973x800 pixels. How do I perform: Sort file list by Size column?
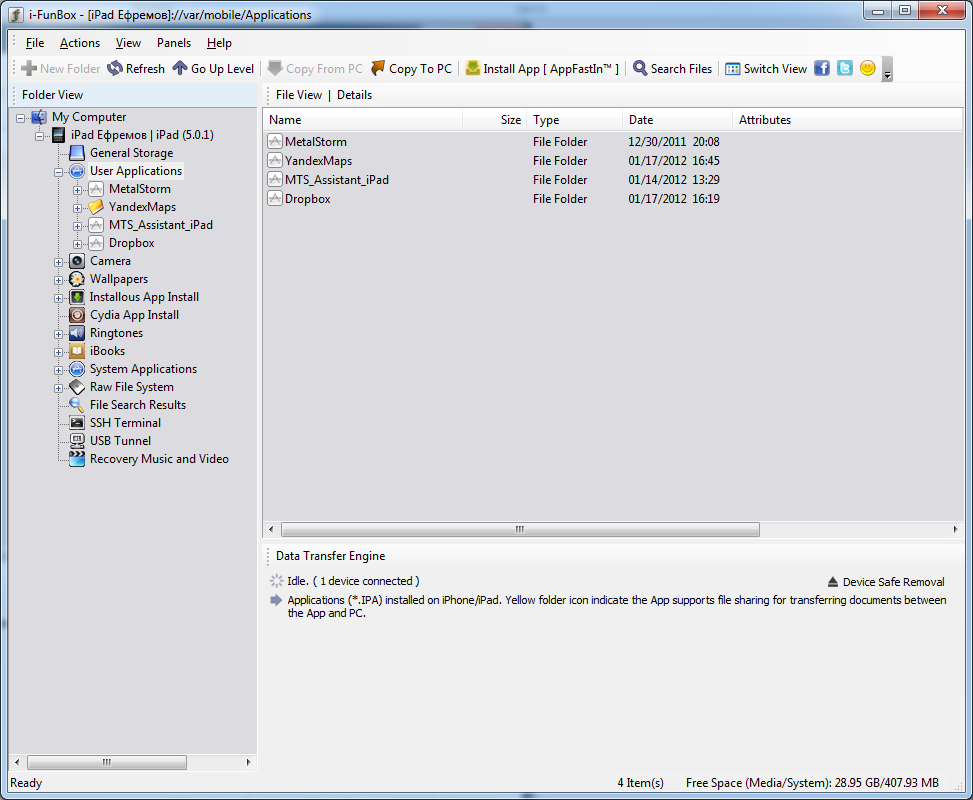coord(495,120)
